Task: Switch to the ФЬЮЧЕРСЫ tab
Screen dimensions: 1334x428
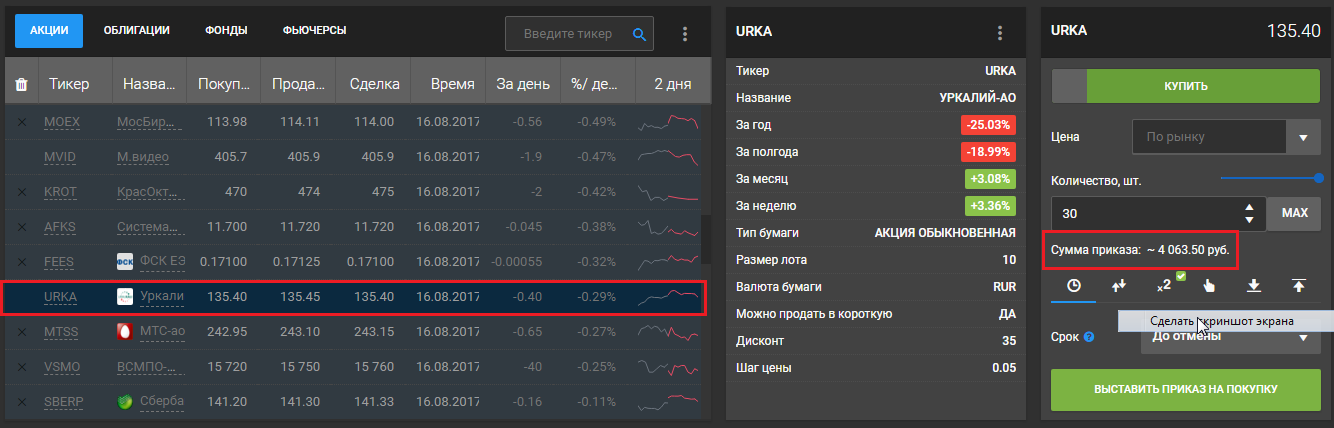Action: pos(315,31)
